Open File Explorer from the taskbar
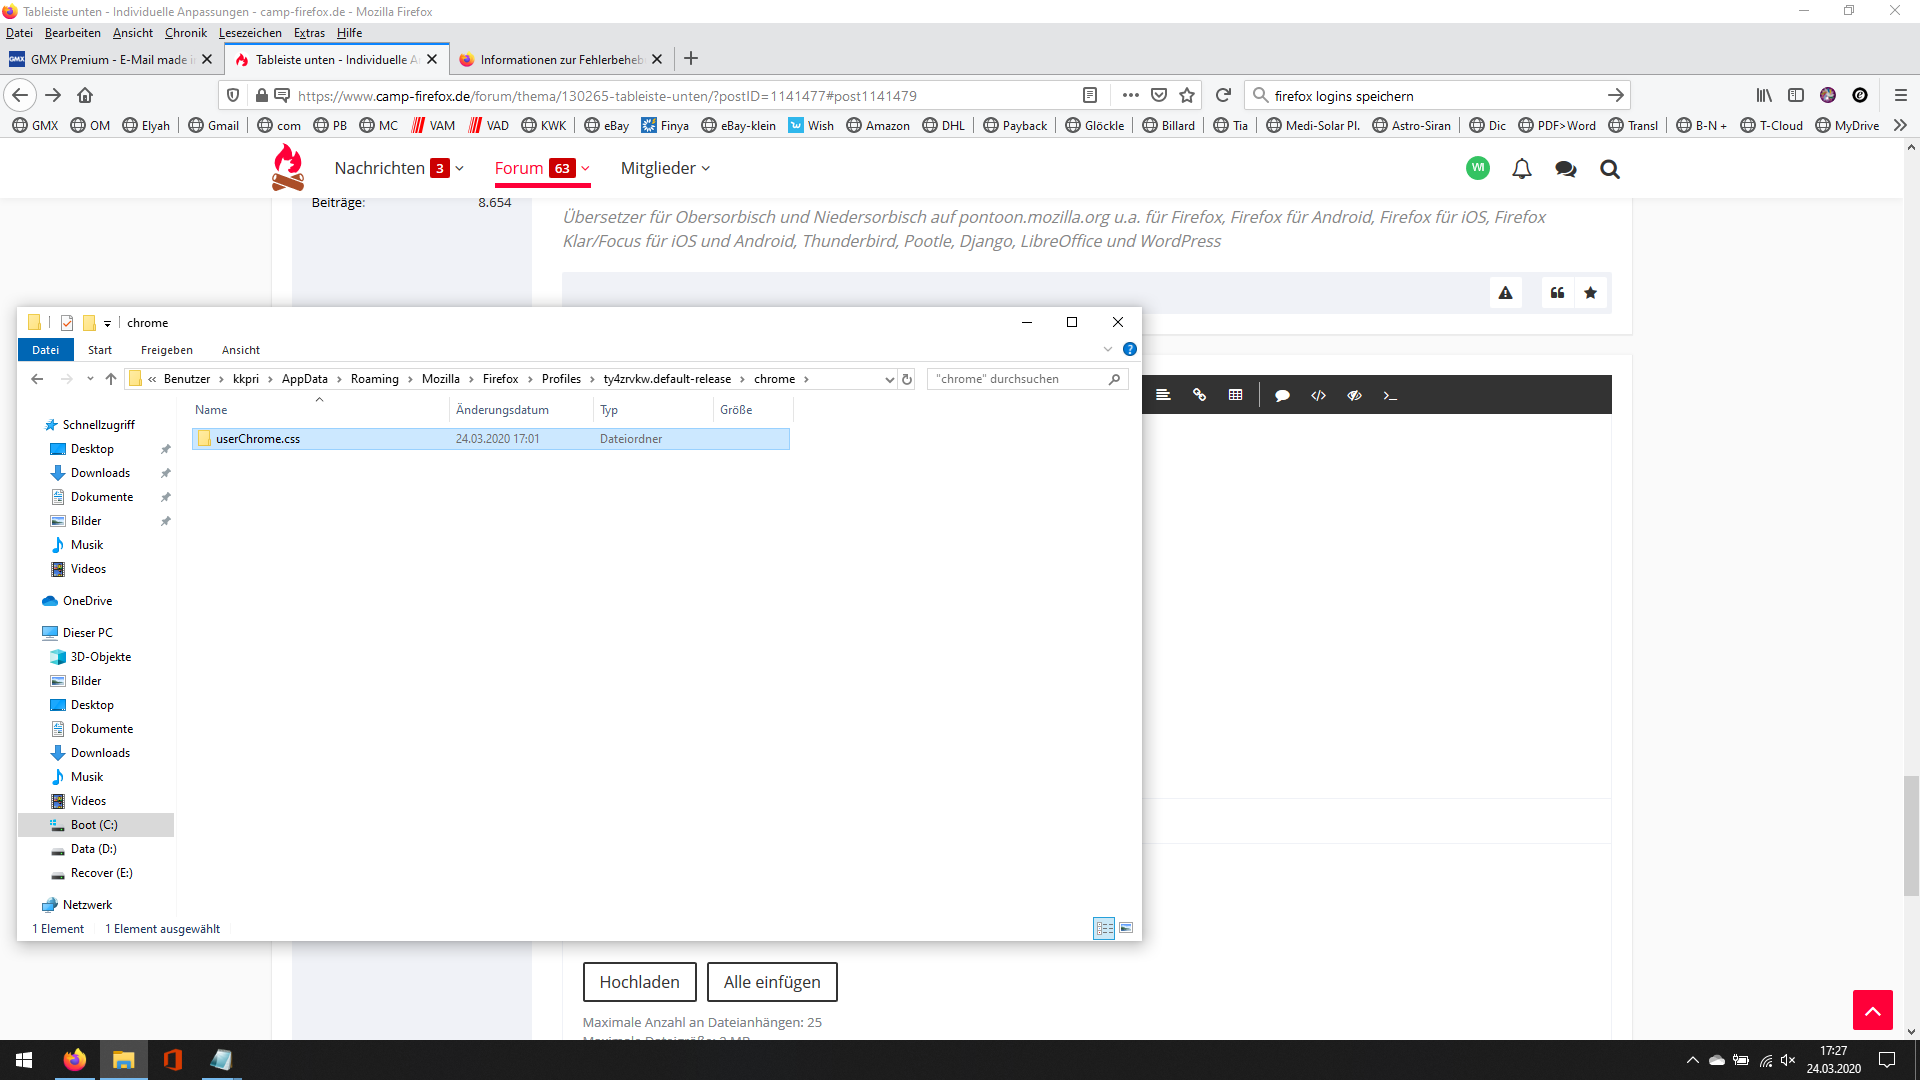The image size is (1920, 1080). [x=123, y=1060]
